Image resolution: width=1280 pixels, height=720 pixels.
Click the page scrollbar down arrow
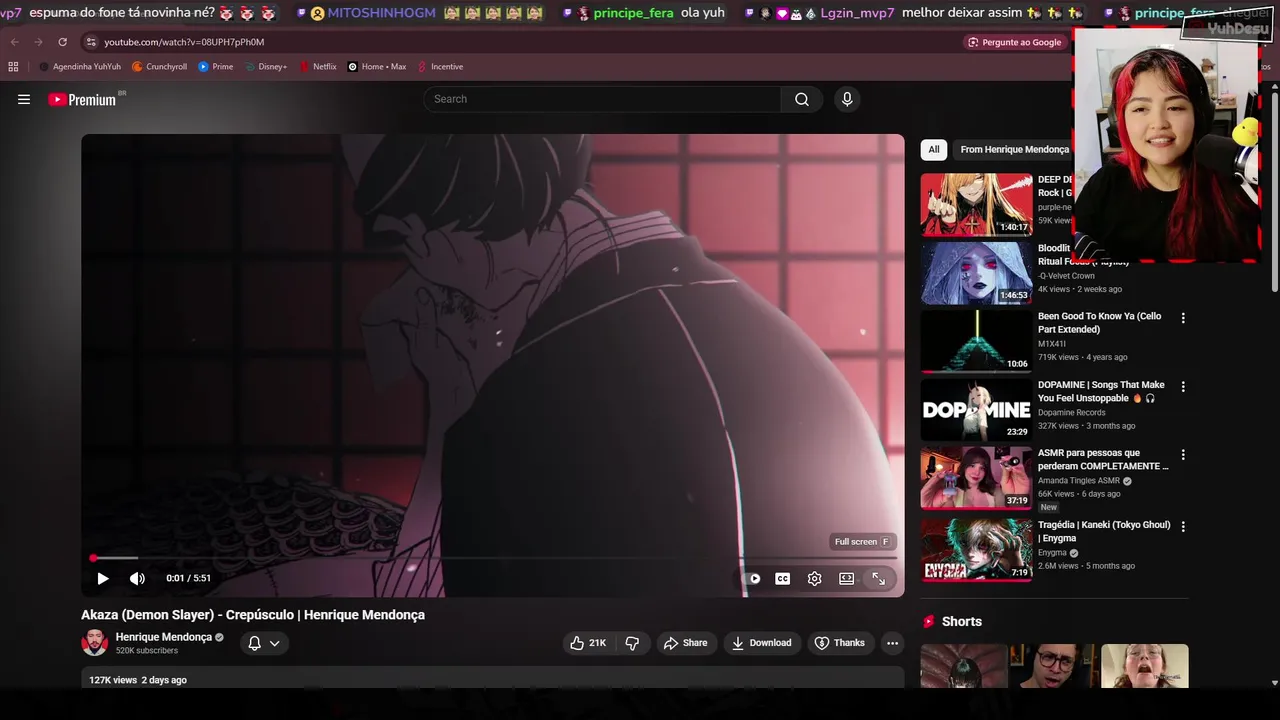point(1274,683)
